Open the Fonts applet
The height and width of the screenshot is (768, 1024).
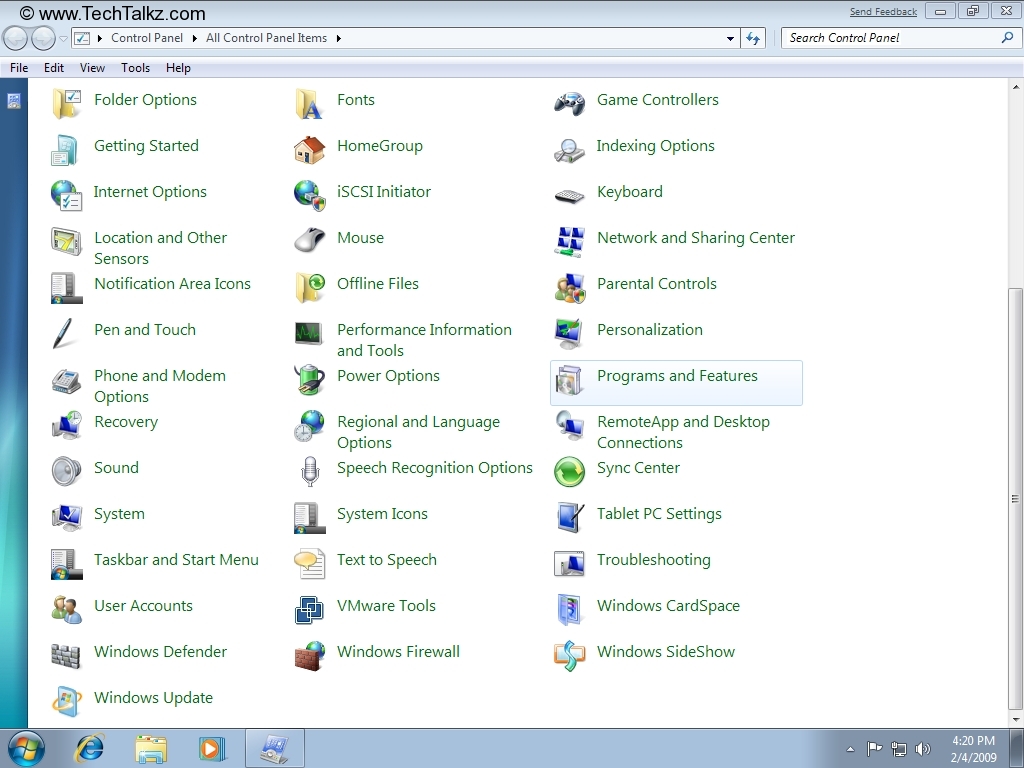[356, 100]
